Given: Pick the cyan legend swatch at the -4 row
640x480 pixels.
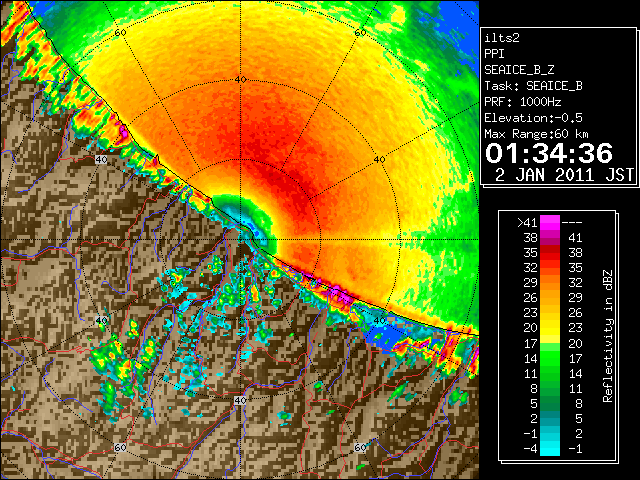Looking at the screenshot, I should point(550,449).
